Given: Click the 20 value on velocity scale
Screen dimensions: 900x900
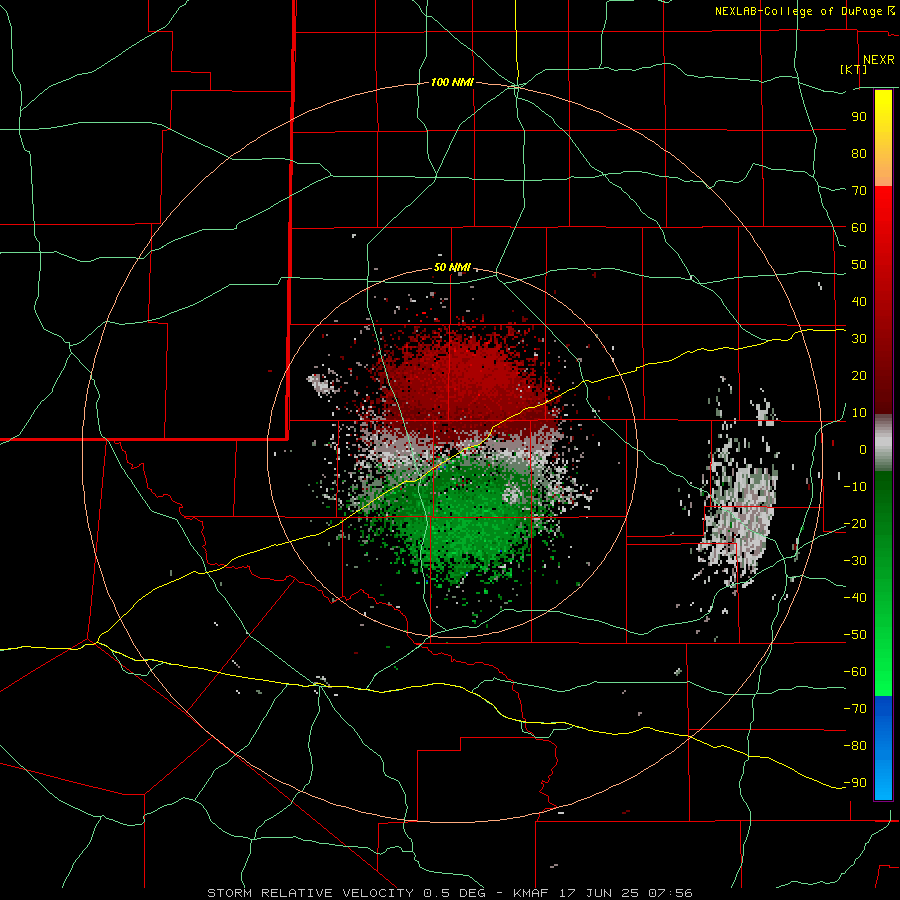Looking at the screenshot, I should (x=859, y=375).
